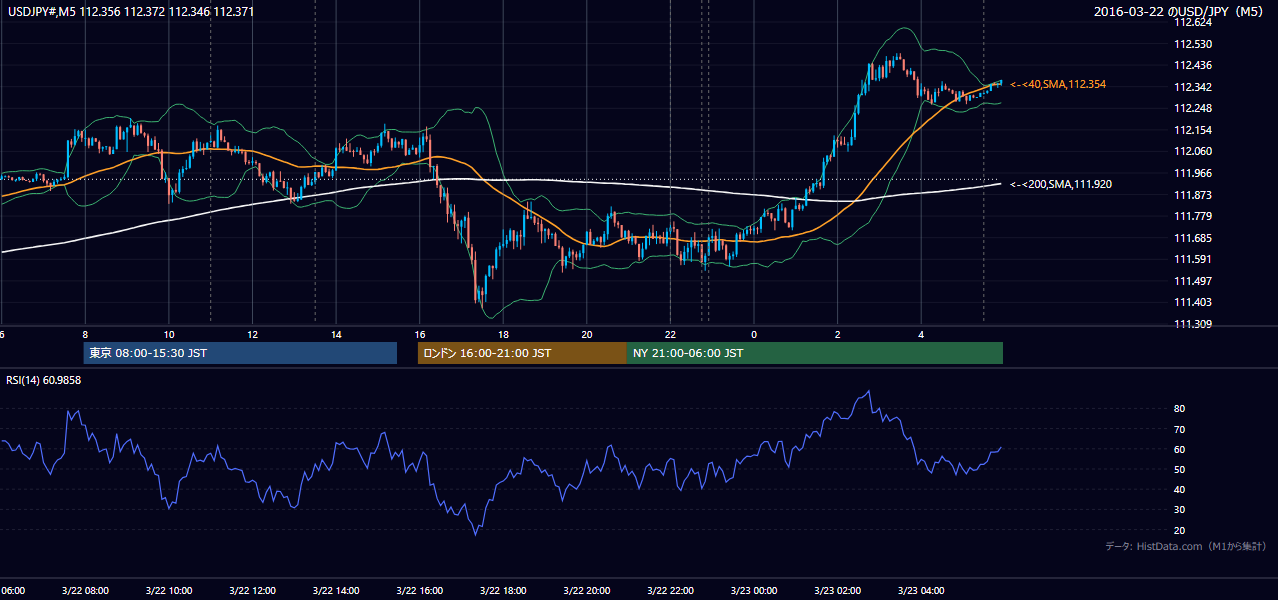This screenshot has width=1278, height=600.
Task: Click hour tick 10 under the price chart
Action: pyautogui.click(x=169, y=335)
